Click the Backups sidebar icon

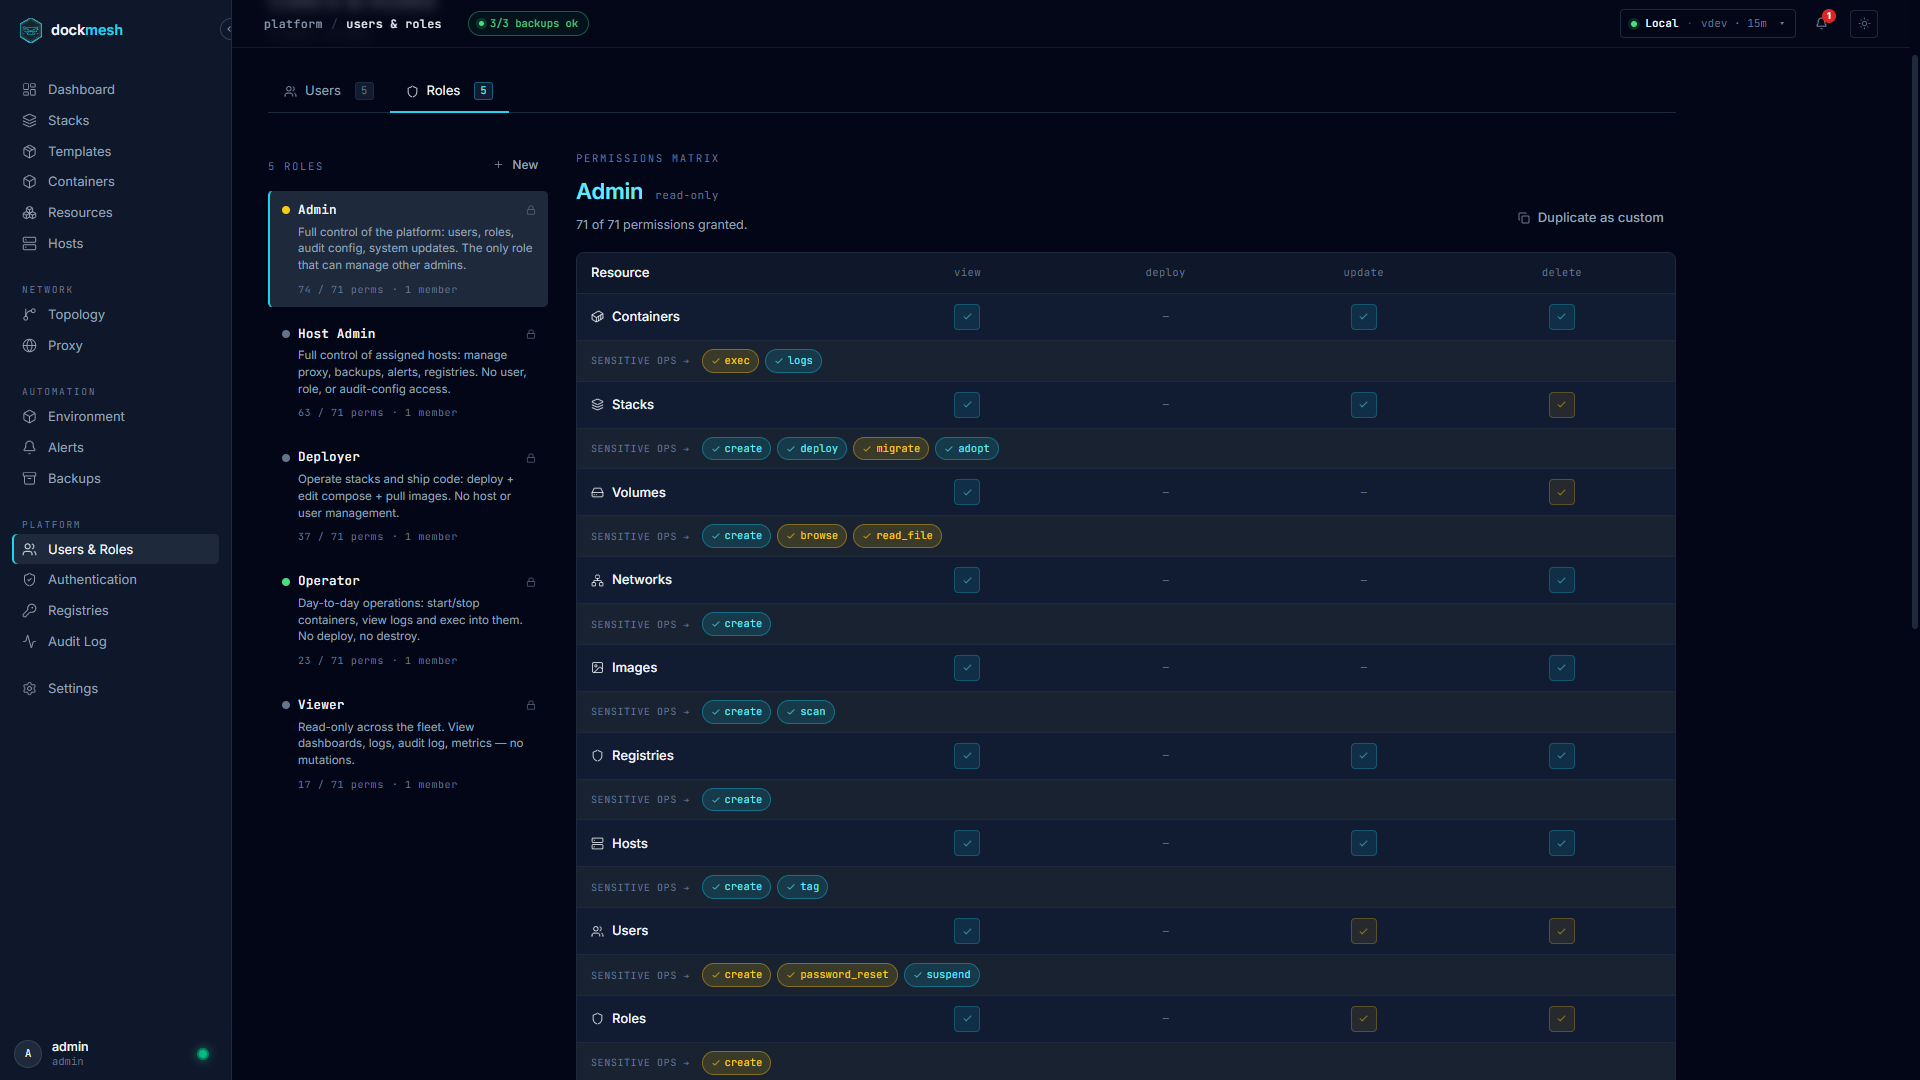[x=30, y=478]
